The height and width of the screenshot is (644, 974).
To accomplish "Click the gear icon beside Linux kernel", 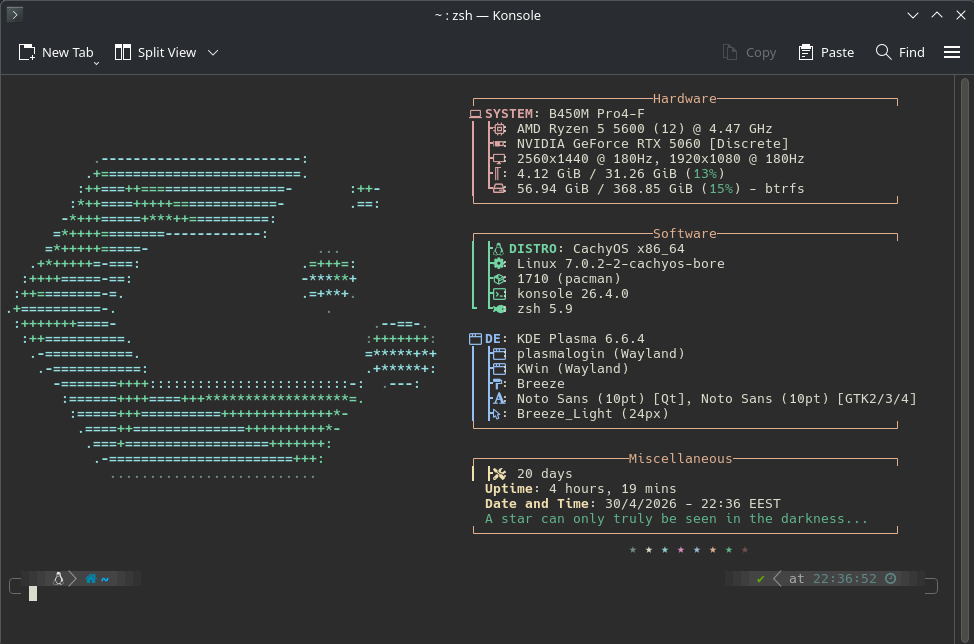I will click(499, 264).
